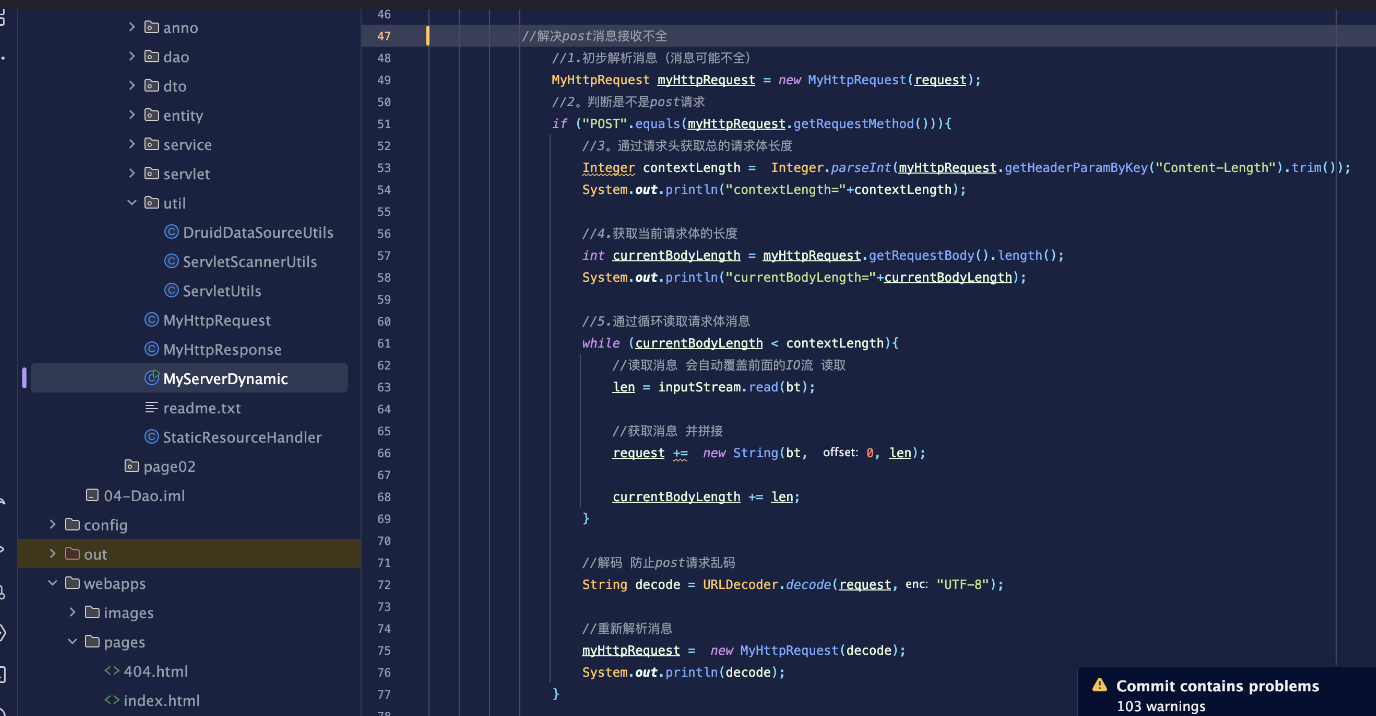Expand the entity package chevron
1376x716 pixels.
point(132,115)
